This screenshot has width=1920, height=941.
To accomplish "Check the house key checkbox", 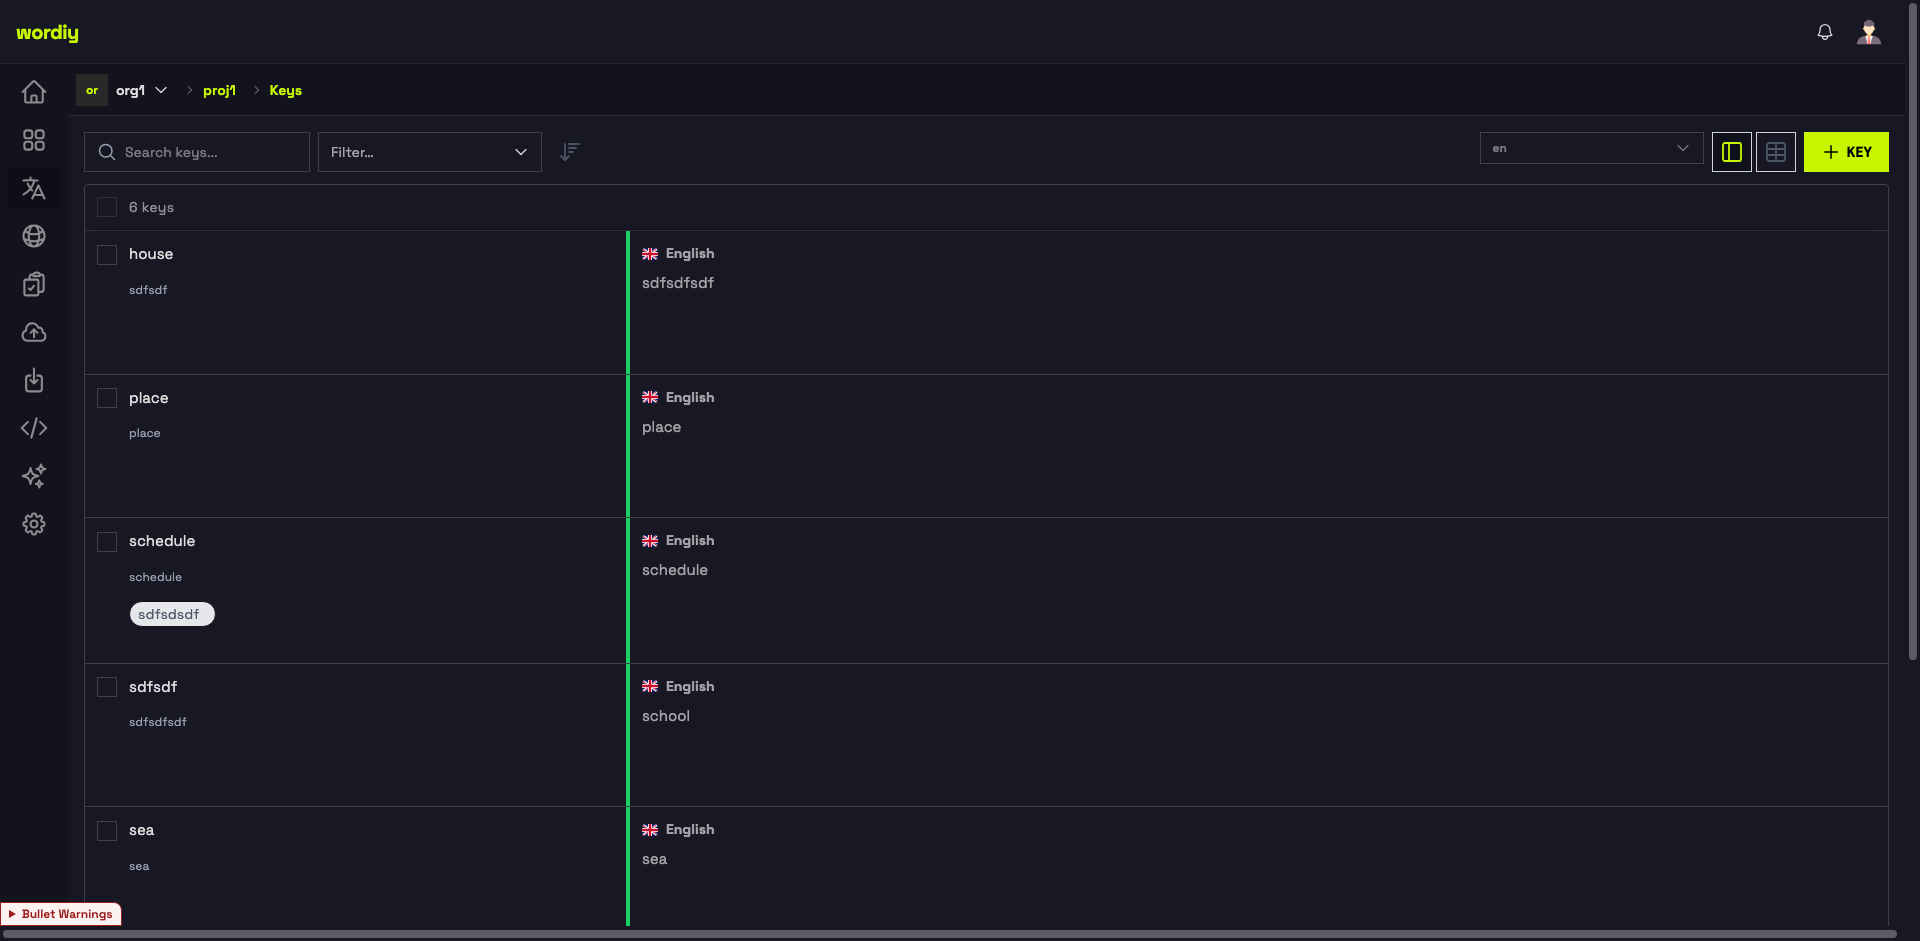I will pyautogui.click(x=107, y=254).
